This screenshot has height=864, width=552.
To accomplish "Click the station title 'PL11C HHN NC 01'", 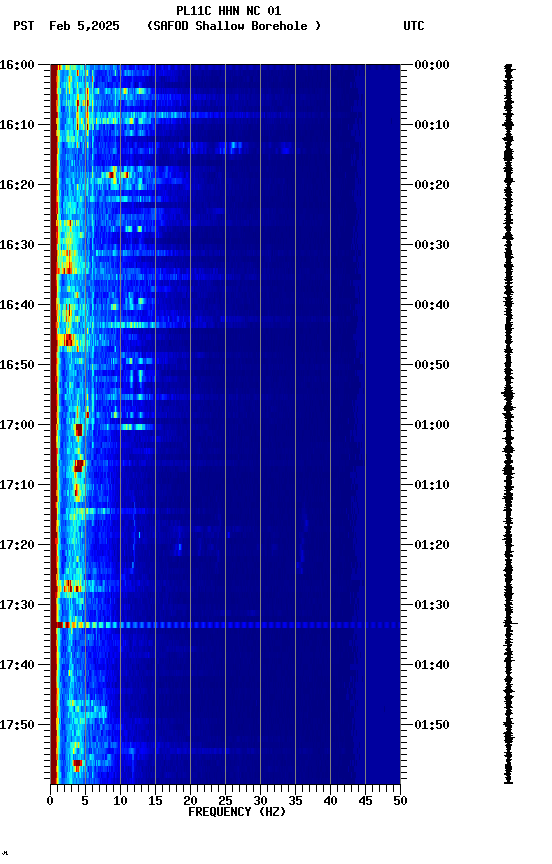I will coord(229,10).
